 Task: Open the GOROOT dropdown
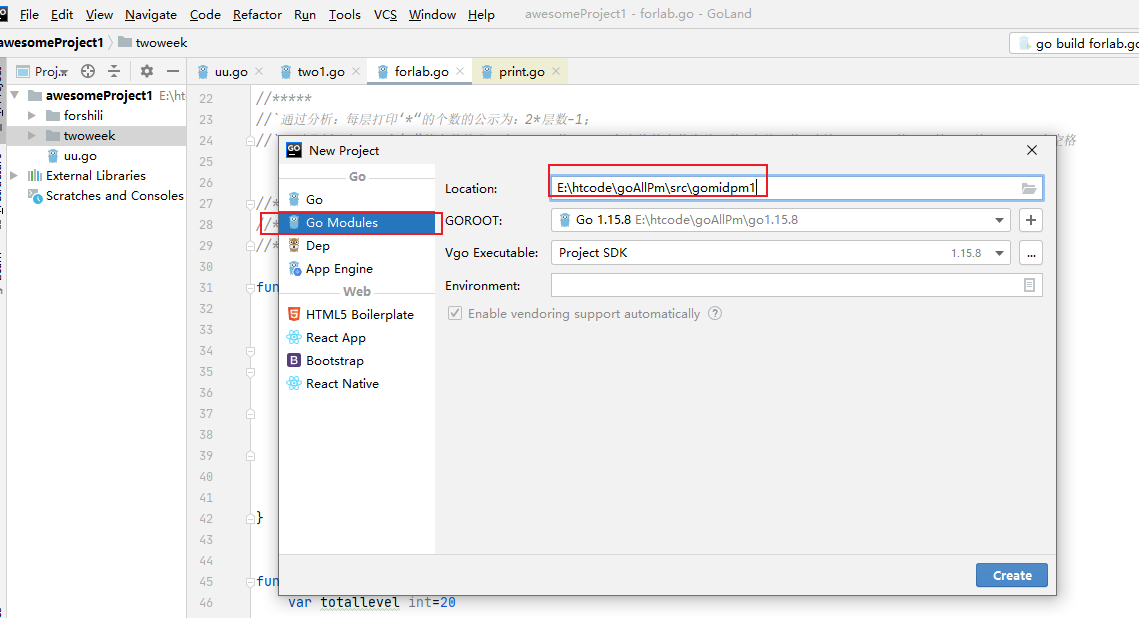1000,220
